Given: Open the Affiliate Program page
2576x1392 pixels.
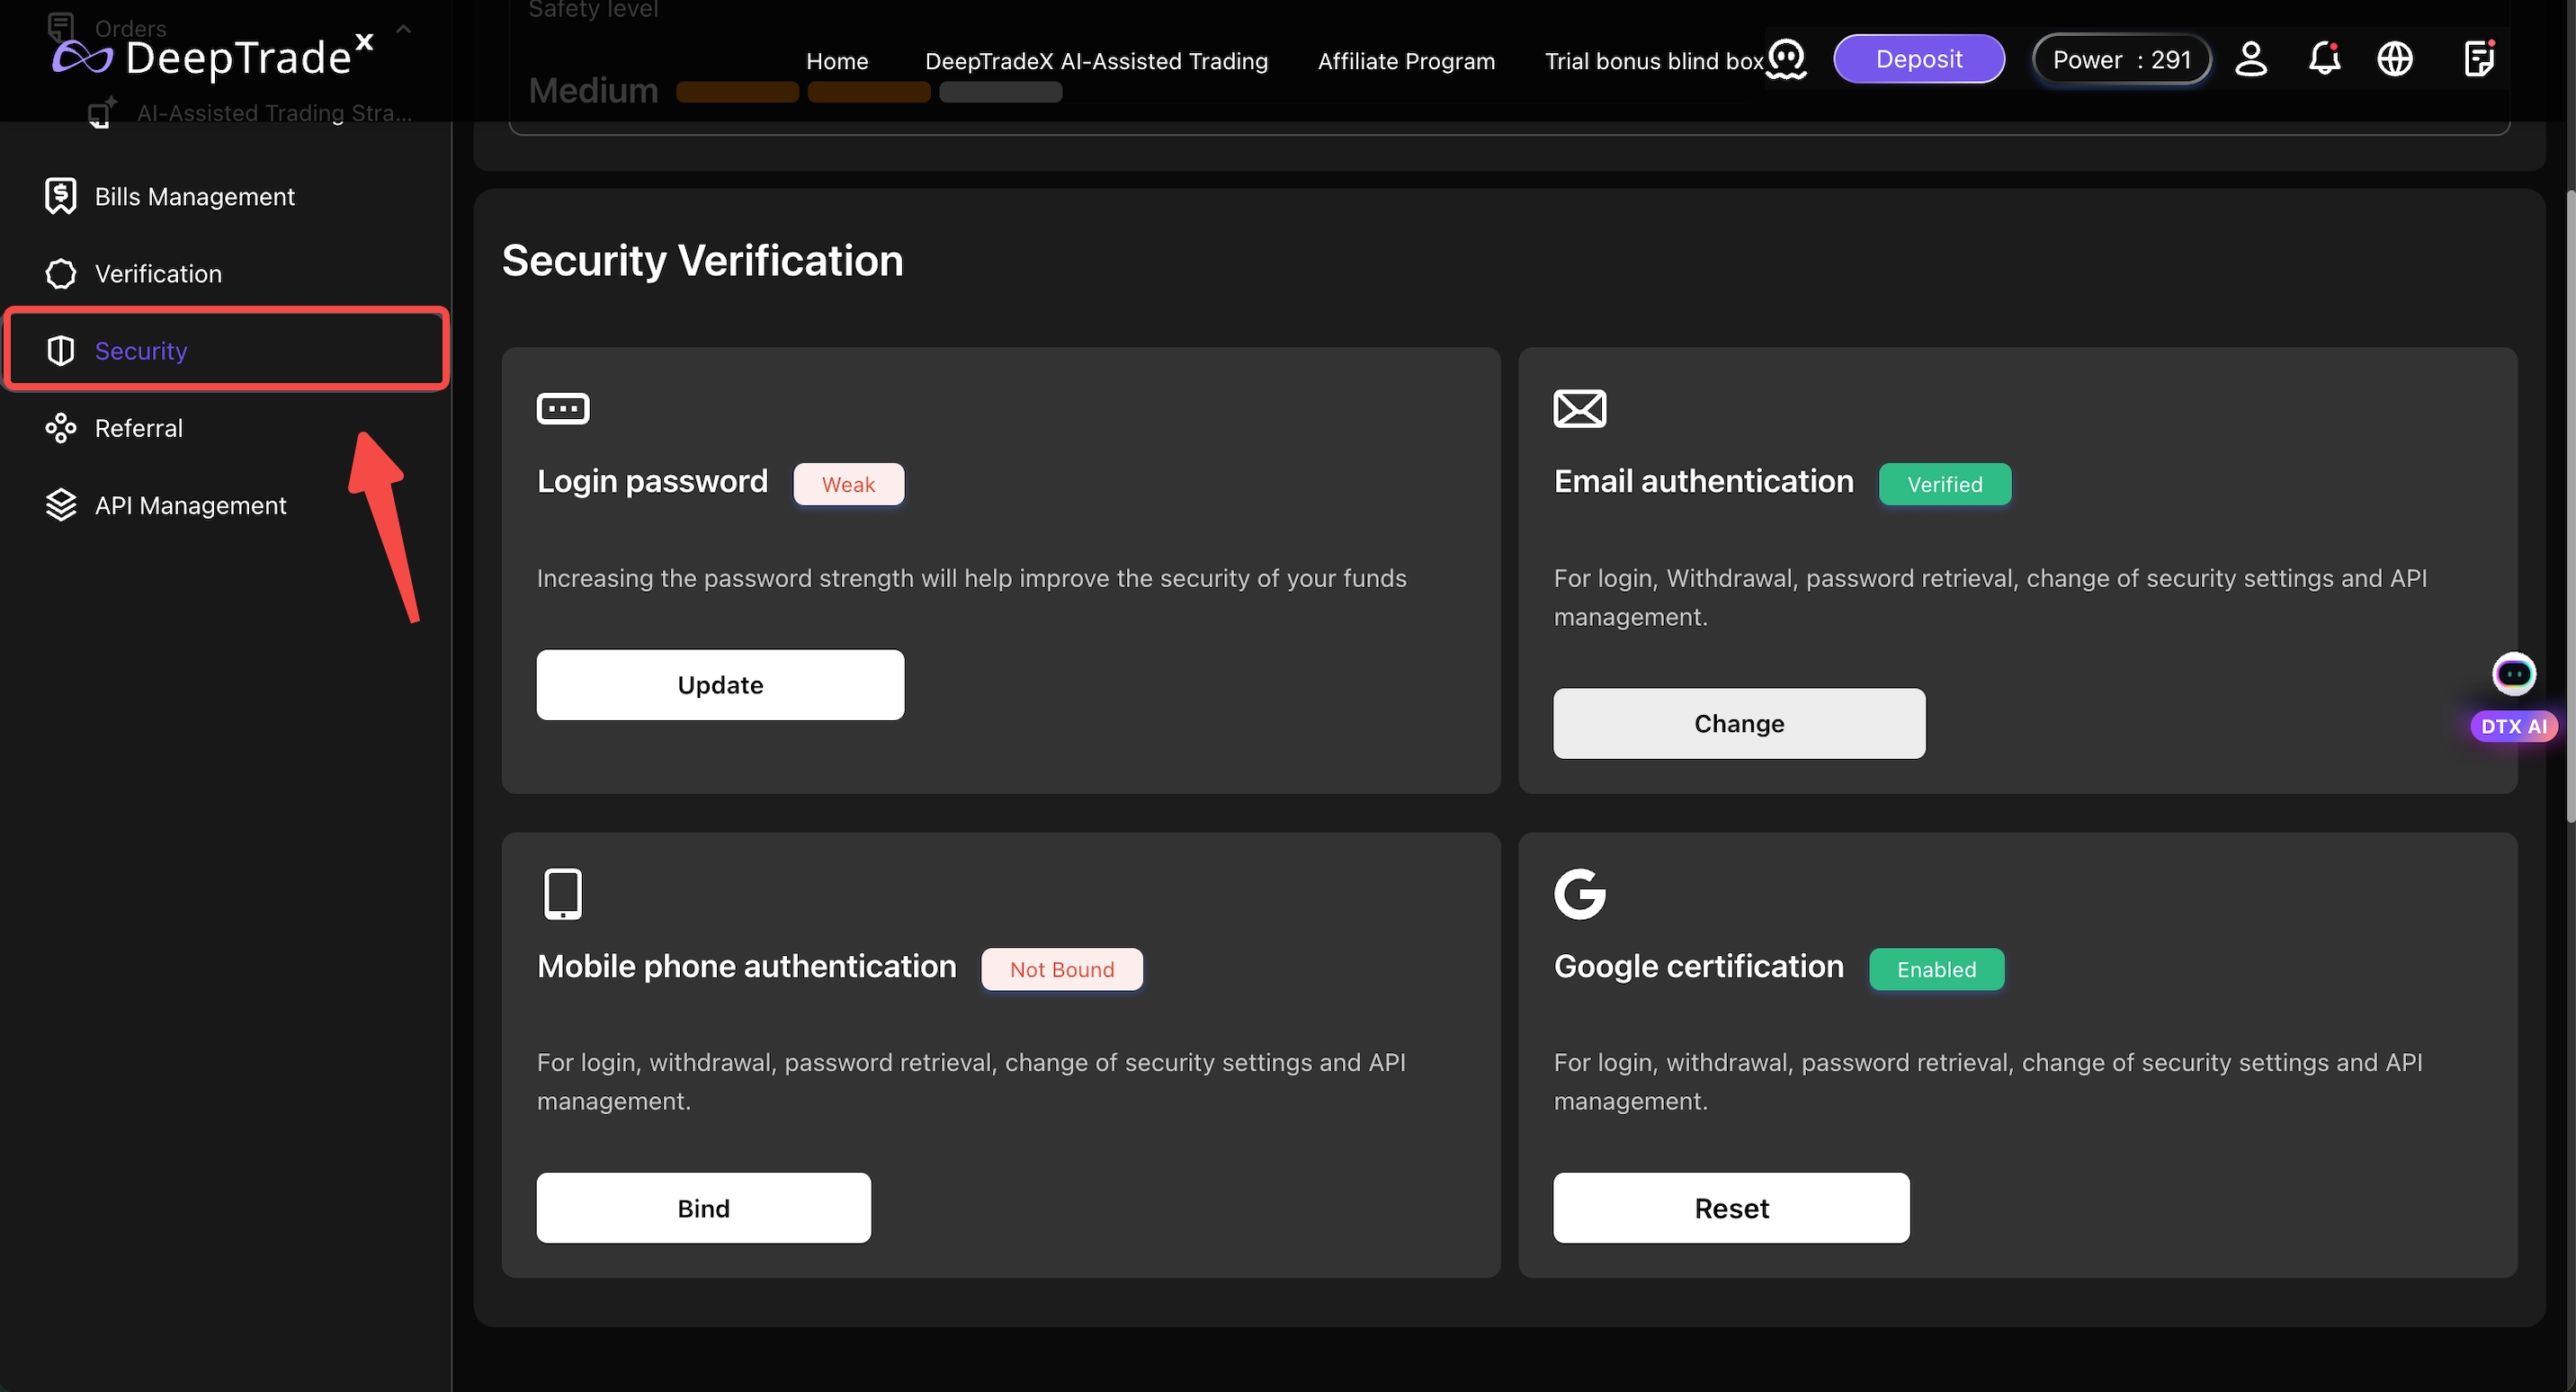Looking at the screenshot, I should pos(1406,61).
